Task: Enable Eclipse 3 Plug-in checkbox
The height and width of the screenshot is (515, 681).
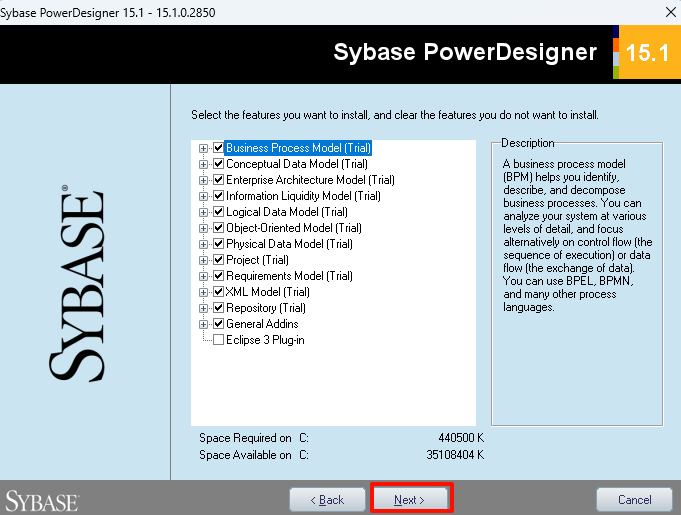Action: click(x=218, y=340)
